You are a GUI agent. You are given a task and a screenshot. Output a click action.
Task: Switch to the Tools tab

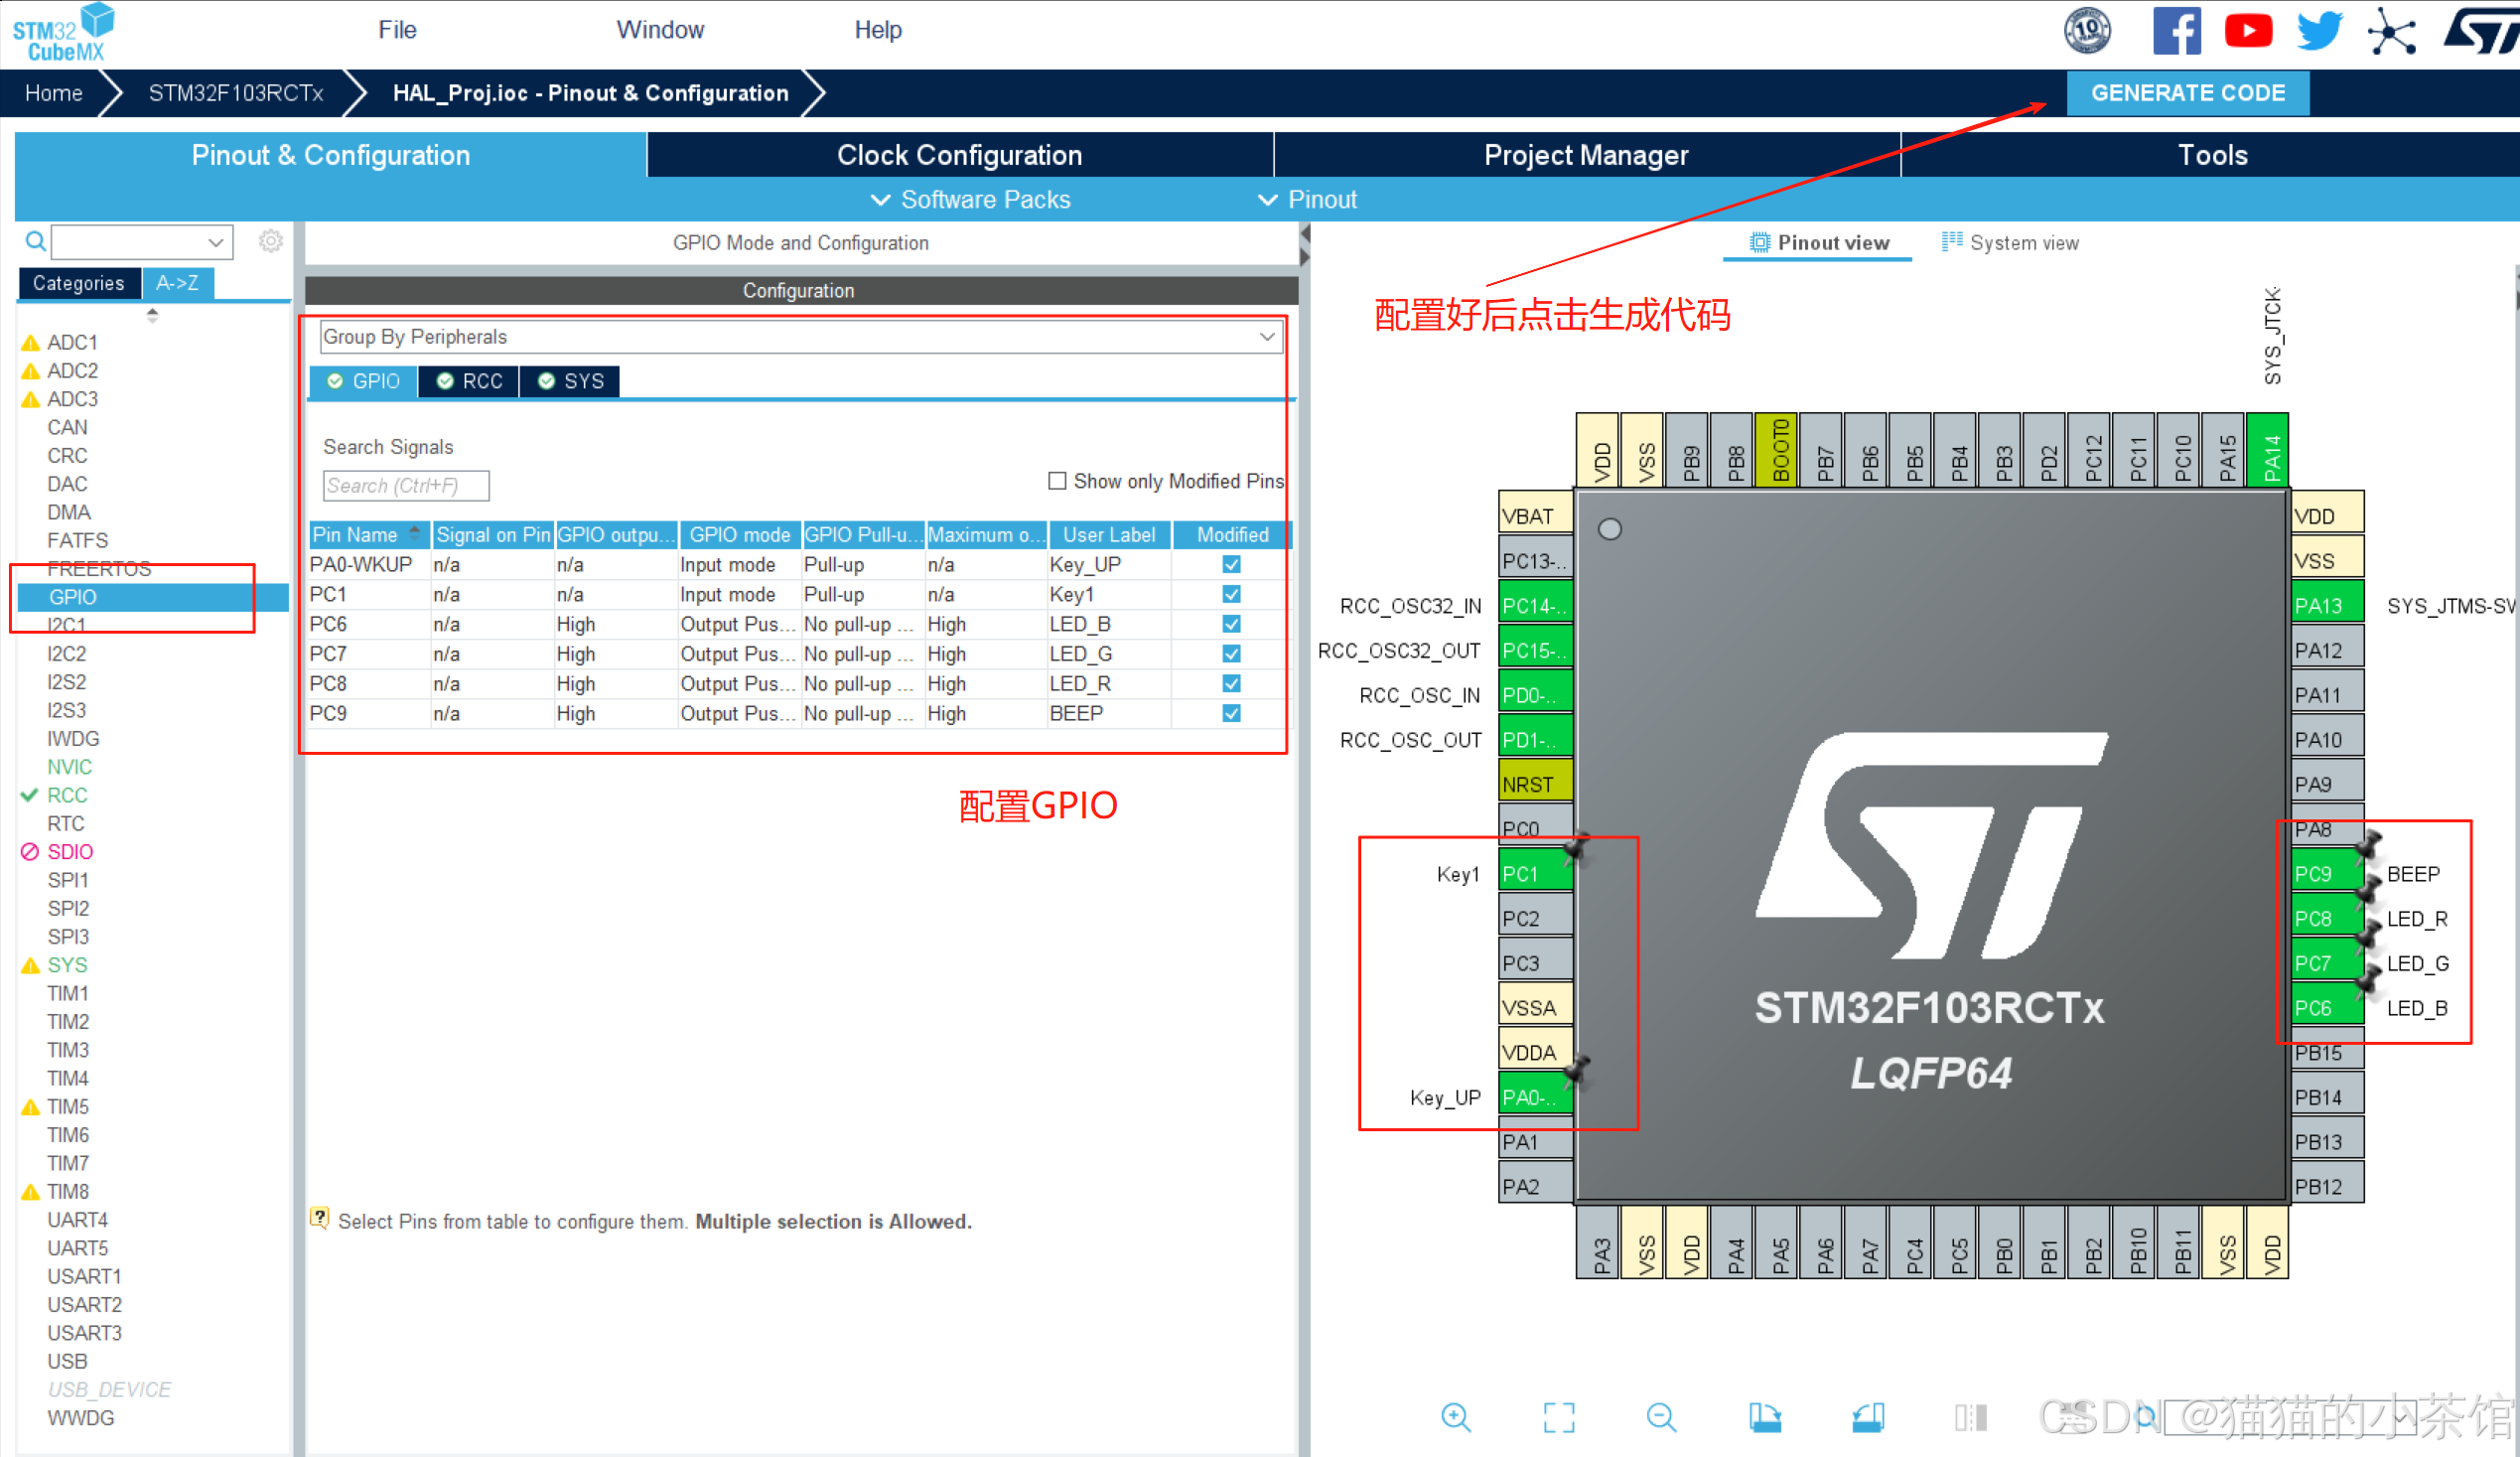[x=2211, y=155]
